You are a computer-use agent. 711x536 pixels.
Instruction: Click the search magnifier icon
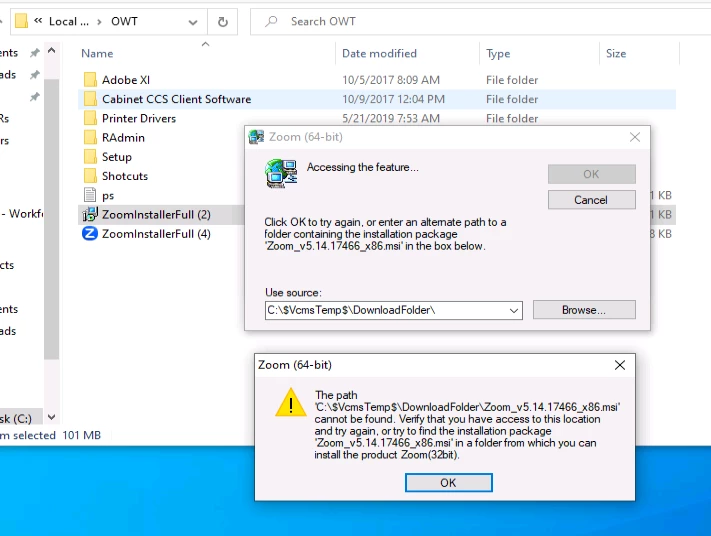271,21
